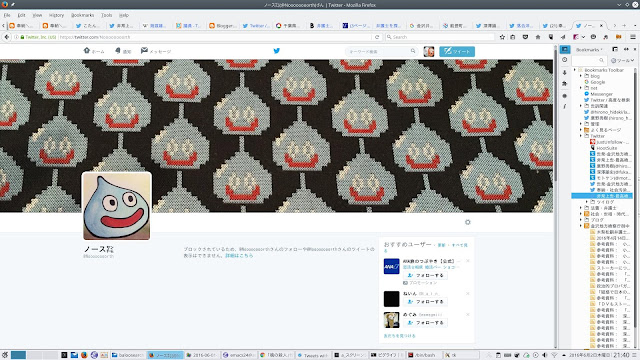This screenshot has width=640, height=360.
Task: Select the bookmarks panel icon in sidebar strip
Action: click(564, 49)
